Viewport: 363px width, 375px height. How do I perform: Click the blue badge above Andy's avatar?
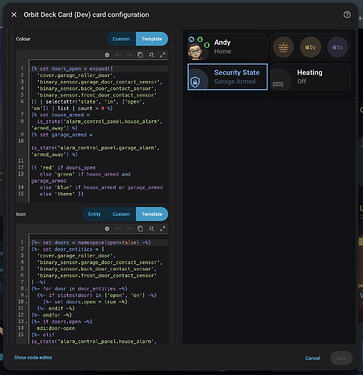(191, 39)
